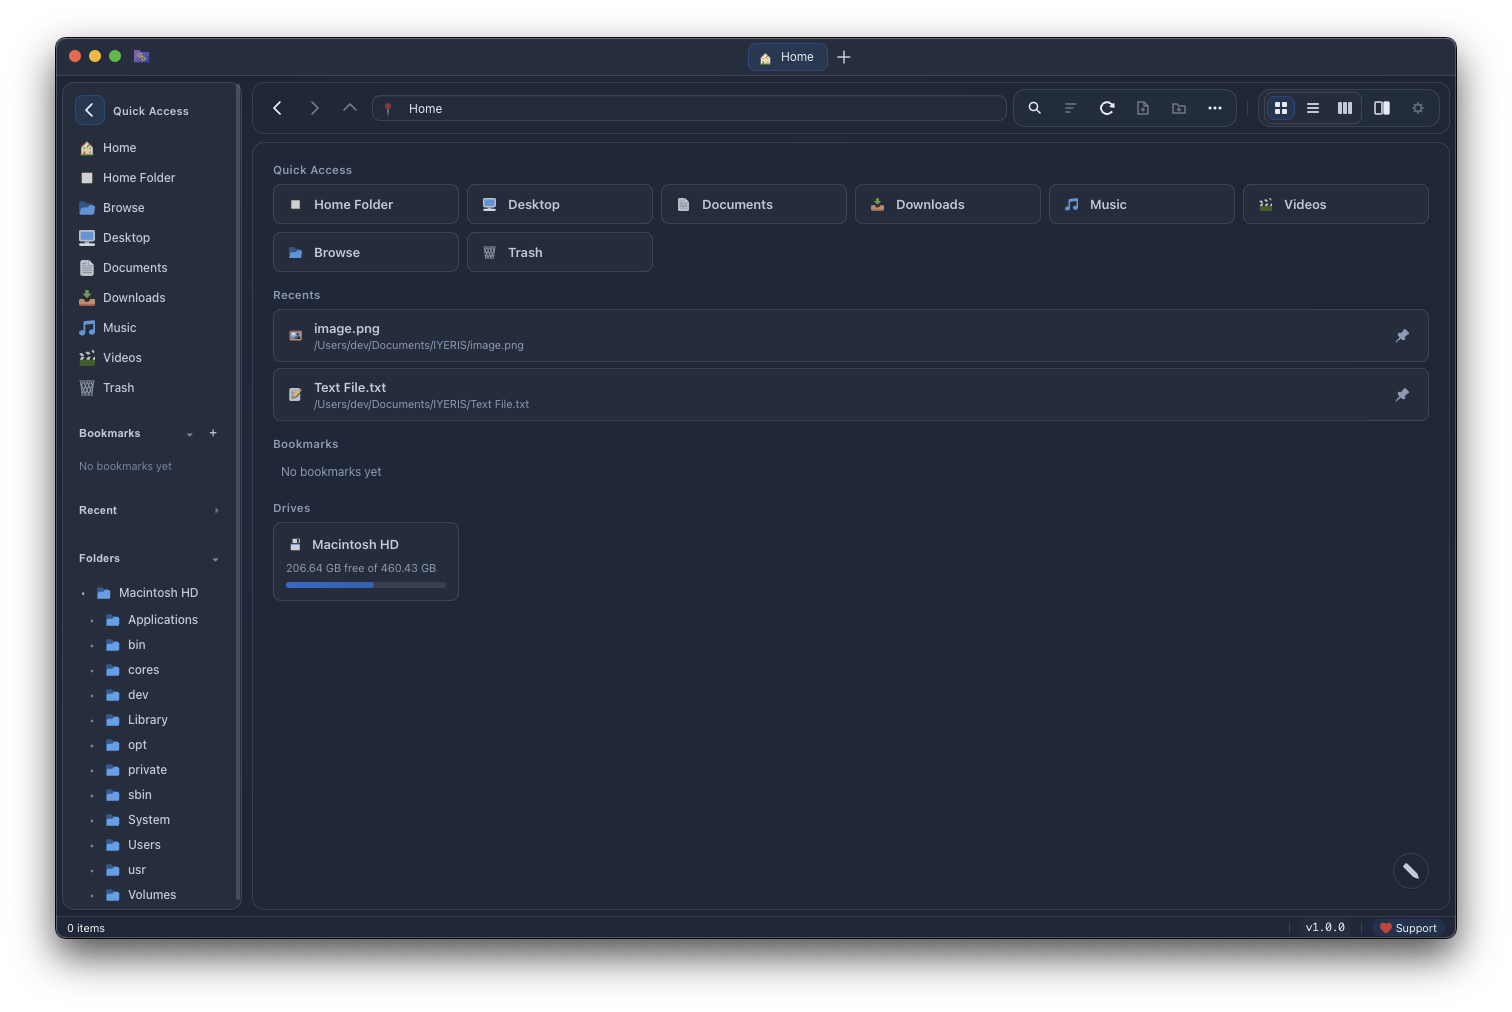Click the Macintosh HD storage usage bar
The image size is (1512, 1012).
[x=366, y=585]
